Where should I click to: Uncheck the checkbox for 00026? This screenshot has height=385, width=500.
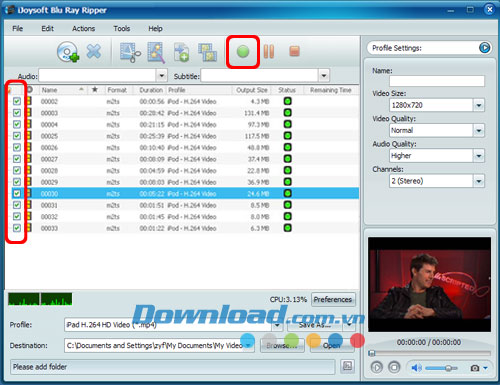pyautogui.click(x=17, y=147)
